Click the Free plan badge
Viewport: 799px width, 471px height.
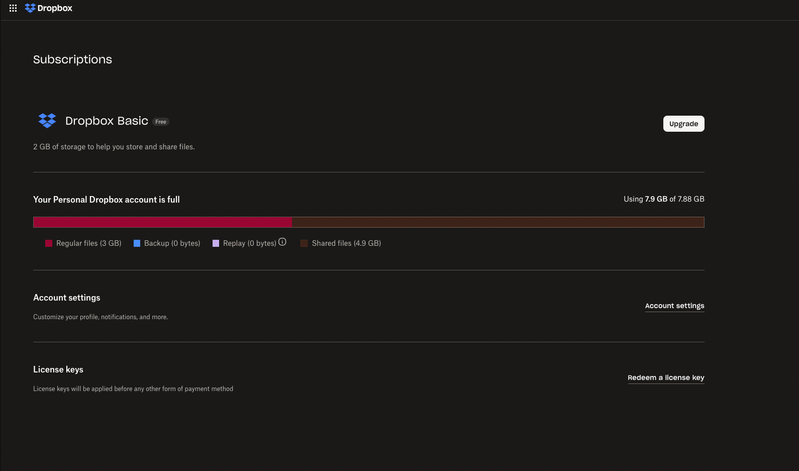(x=161, y=122)
